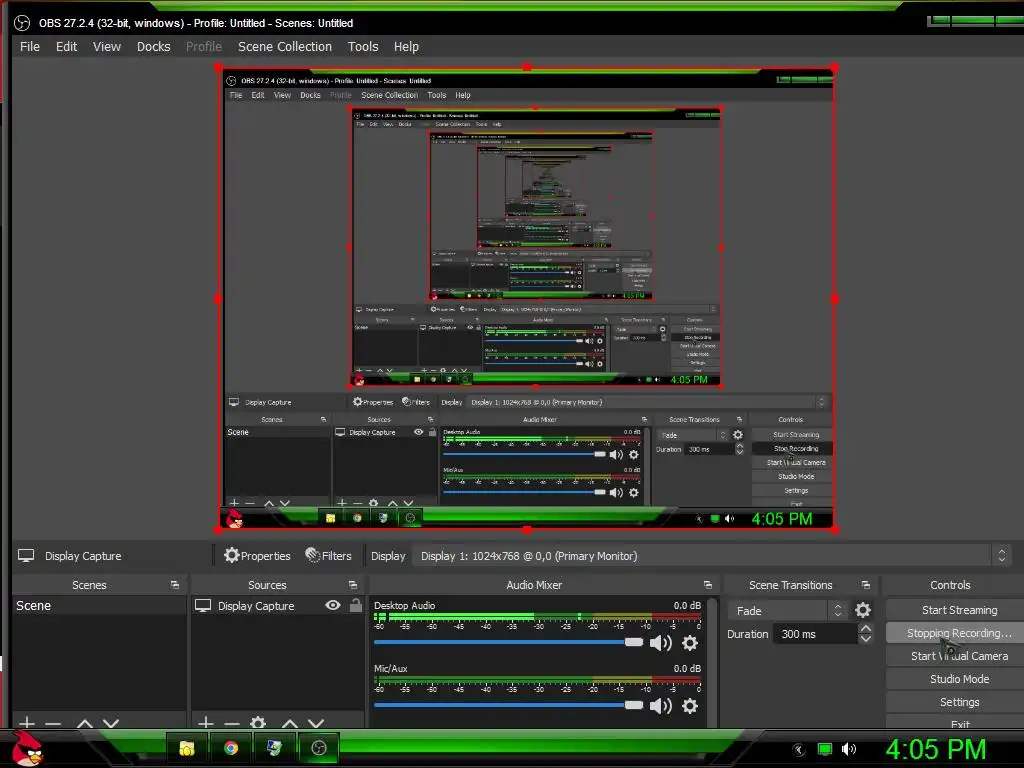1024x768 pixels.
Task: Open Chrome from the taskbar
Action: 231,748
